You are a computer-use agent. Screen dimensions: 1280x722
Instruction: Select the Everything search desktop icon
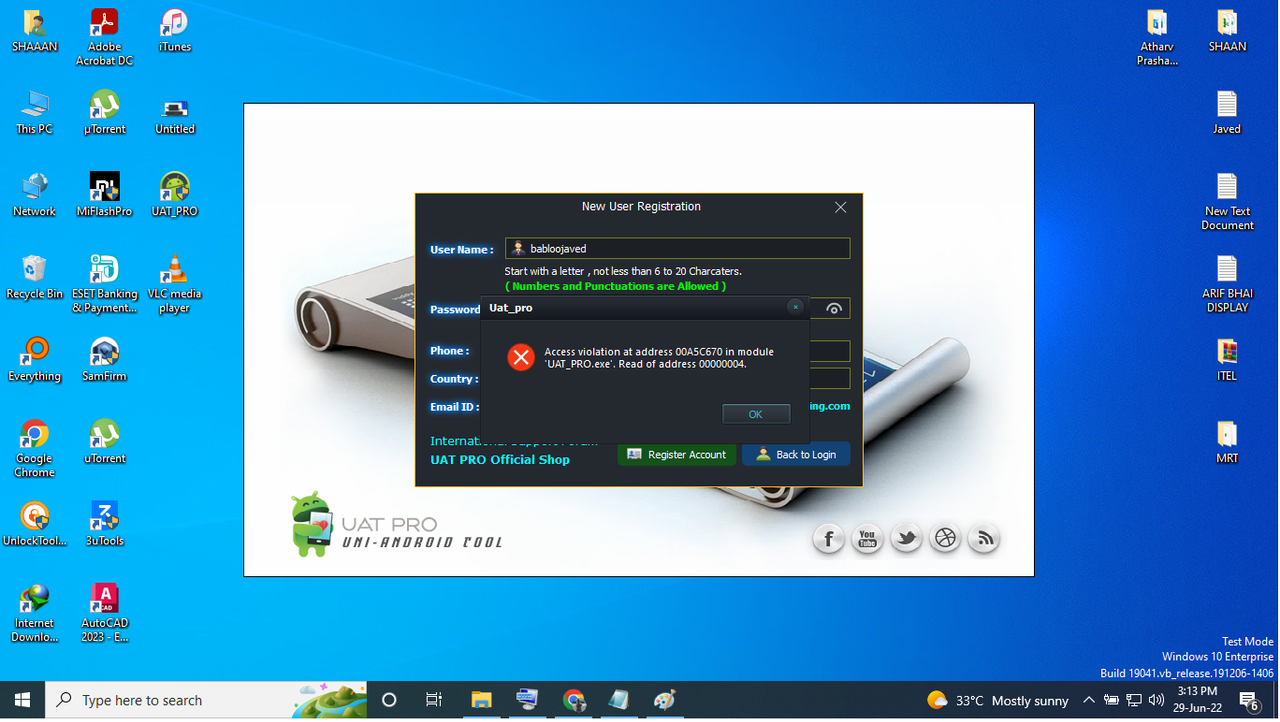pos(35,359)
